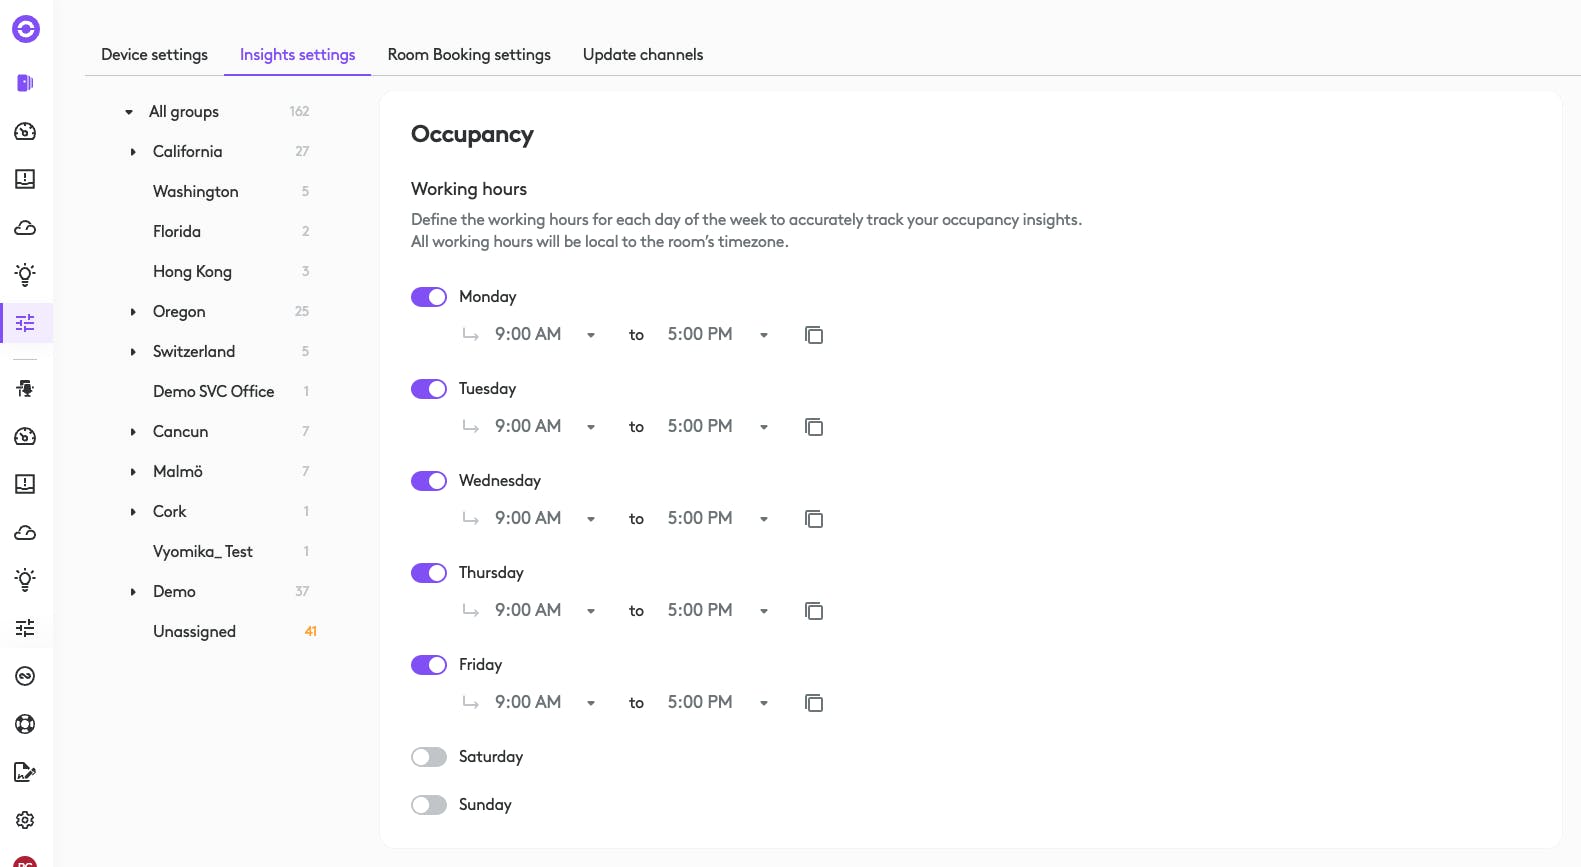Select the Unassigned group
This screenshot has height=867, width=1581.
[194, 632]
